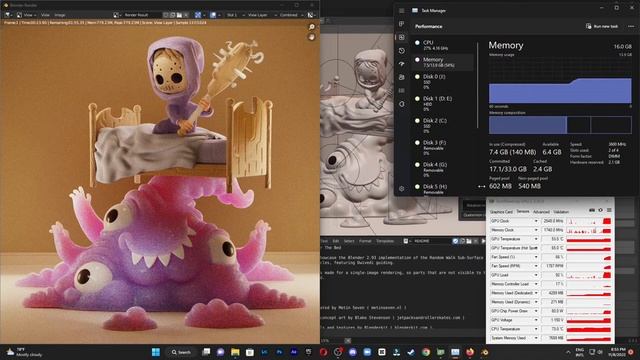This screenshot has width=640, height=360.
Task: Open Details page in Task Manager sidebar
Action: [402, 91]
